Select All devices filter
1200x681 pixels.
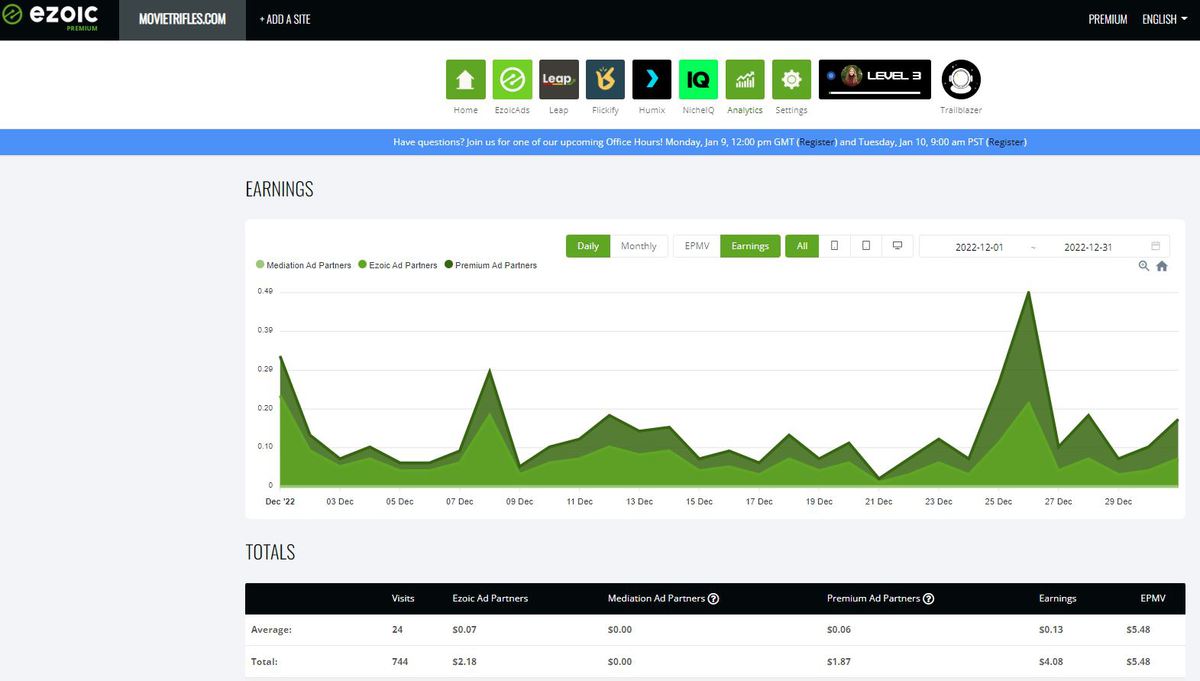802,246
